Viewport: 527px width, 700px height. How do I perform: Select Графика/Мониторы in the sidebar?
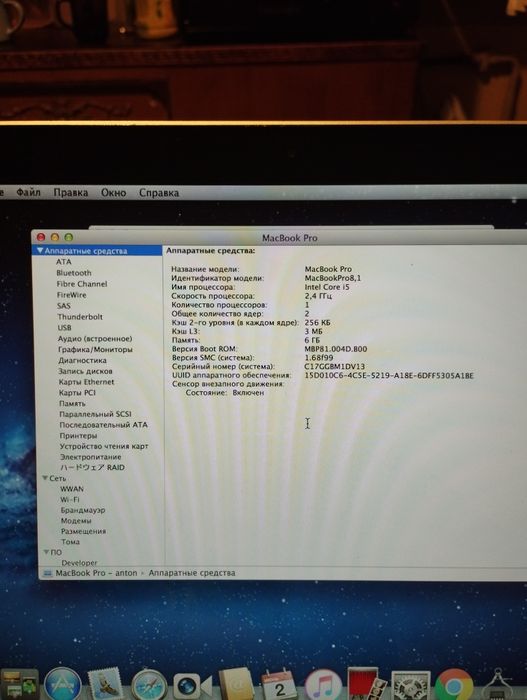coord(95,350)
